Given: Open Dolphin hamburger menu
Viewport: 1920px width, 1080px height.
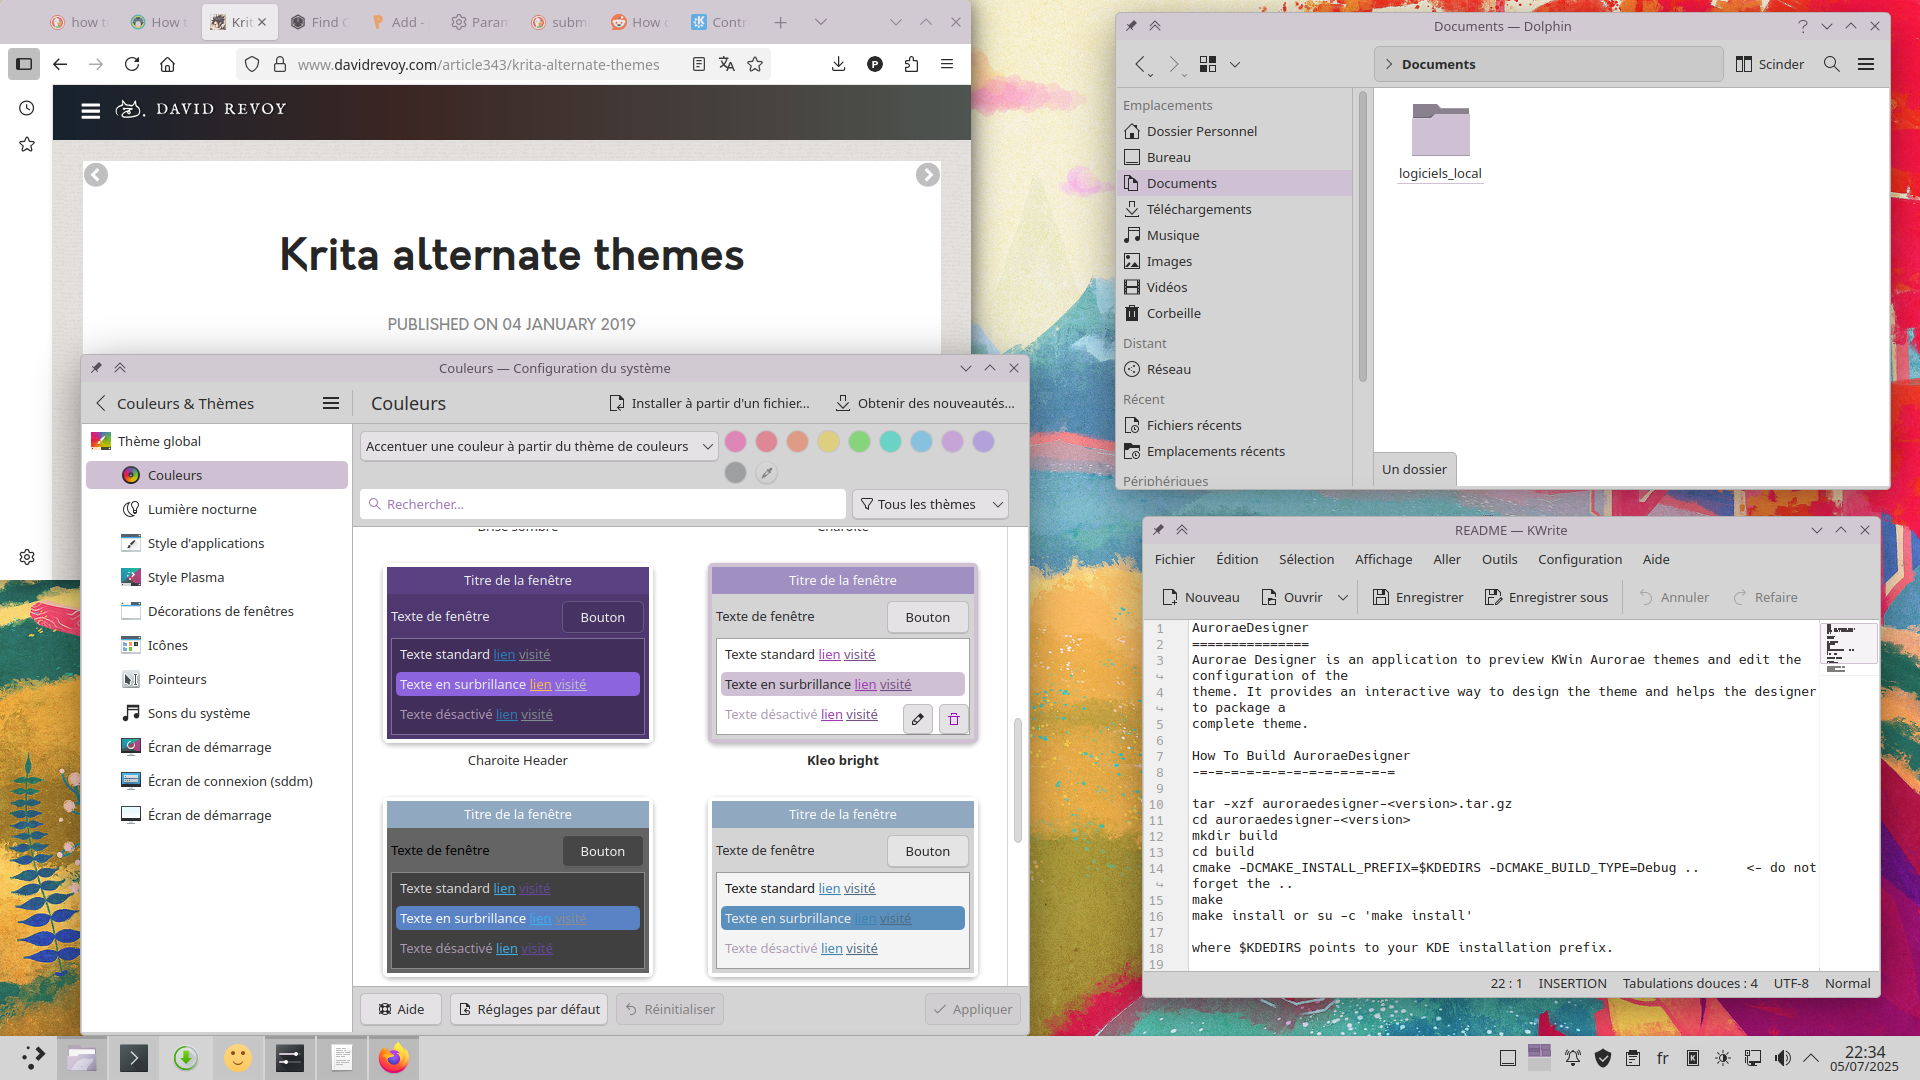Looking at the screenshot, I should coord(1866,64).
